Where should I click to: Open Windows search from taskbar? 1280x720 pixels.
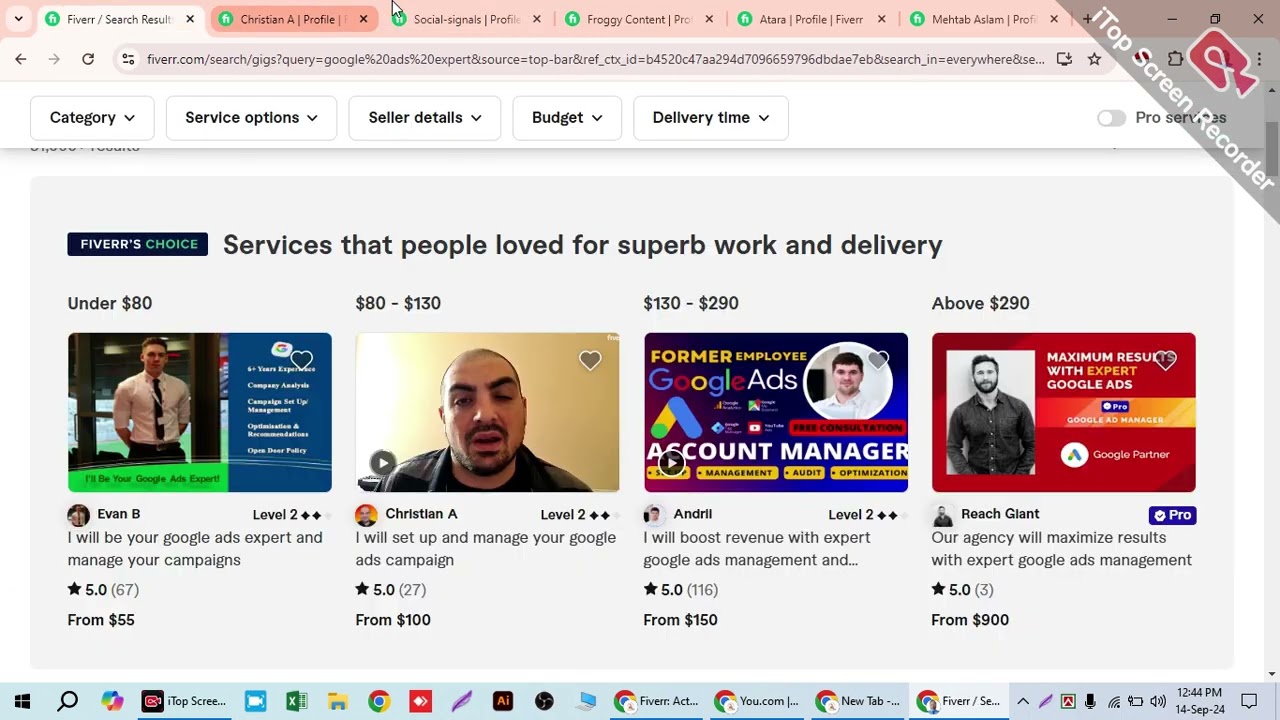[x=67, y=701]
